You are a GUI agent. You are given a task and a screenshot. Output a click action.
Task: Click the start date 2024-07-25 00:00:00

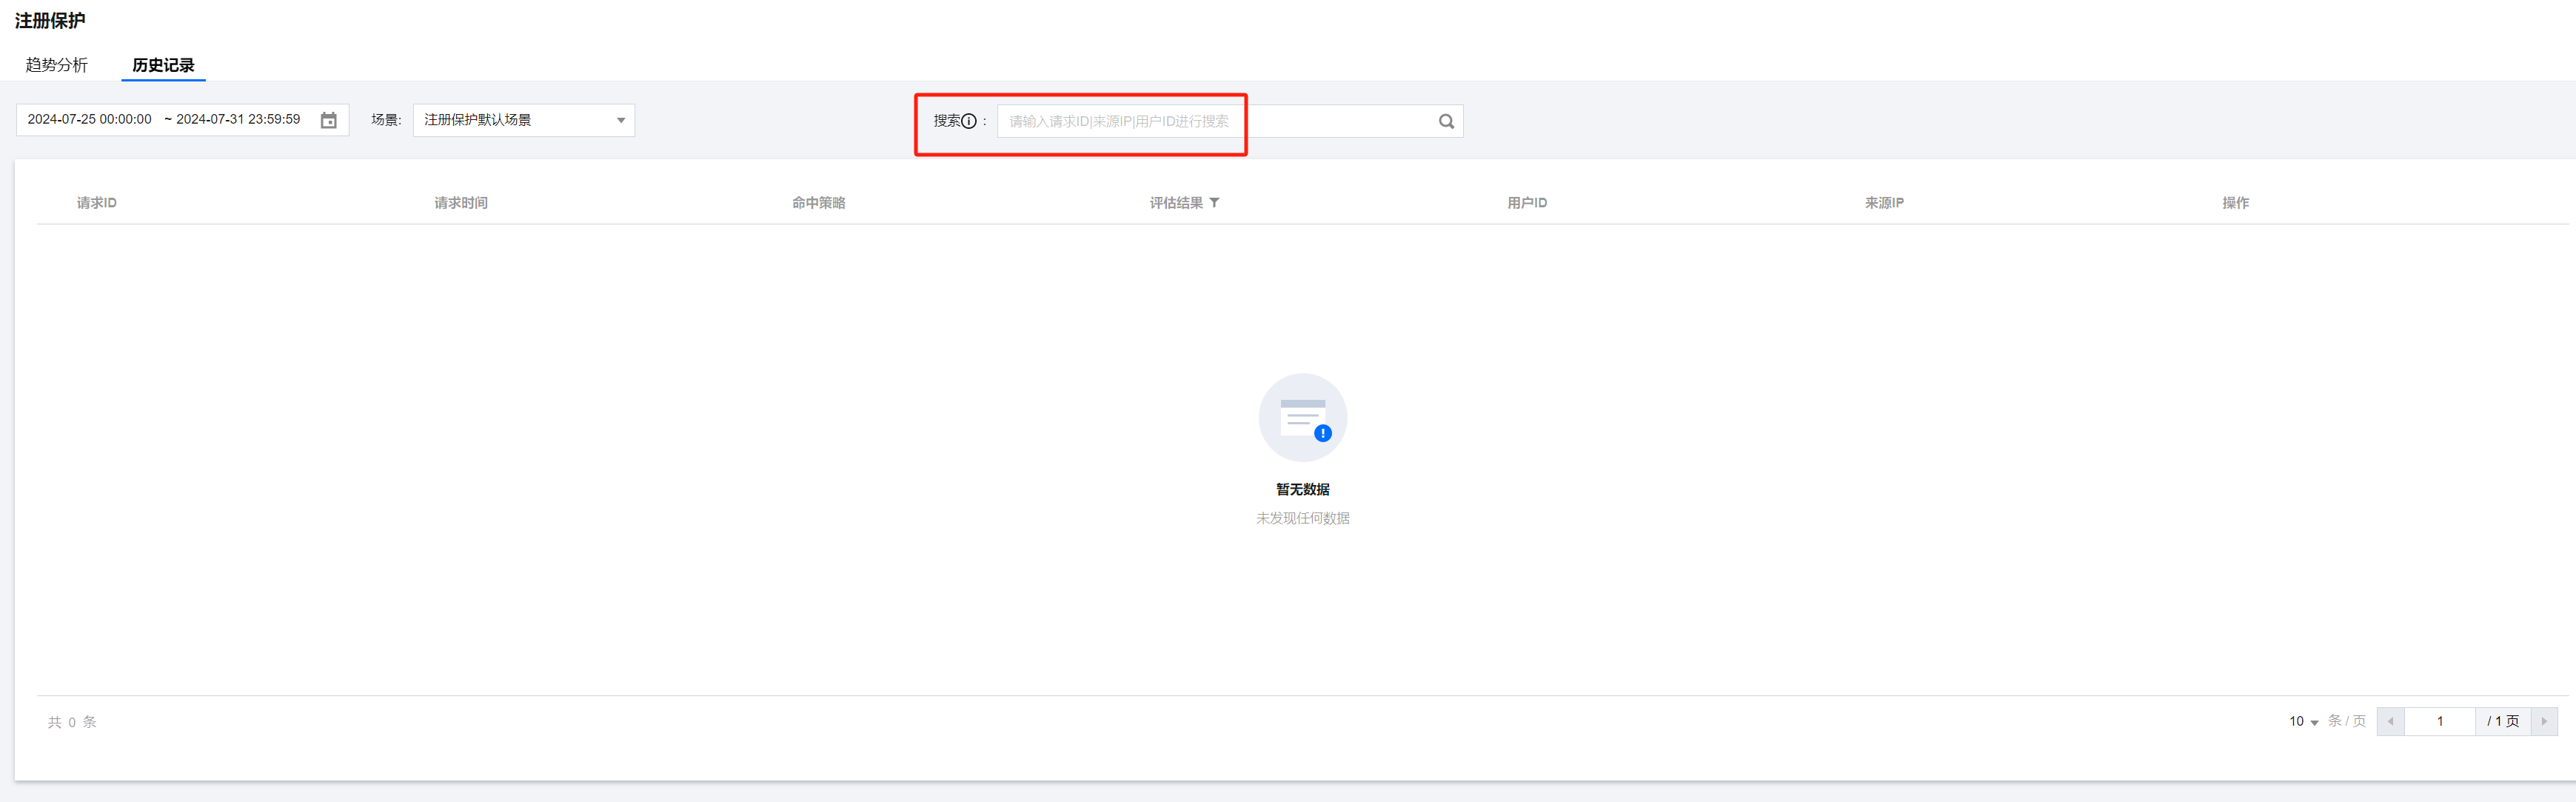pos(90,120)
